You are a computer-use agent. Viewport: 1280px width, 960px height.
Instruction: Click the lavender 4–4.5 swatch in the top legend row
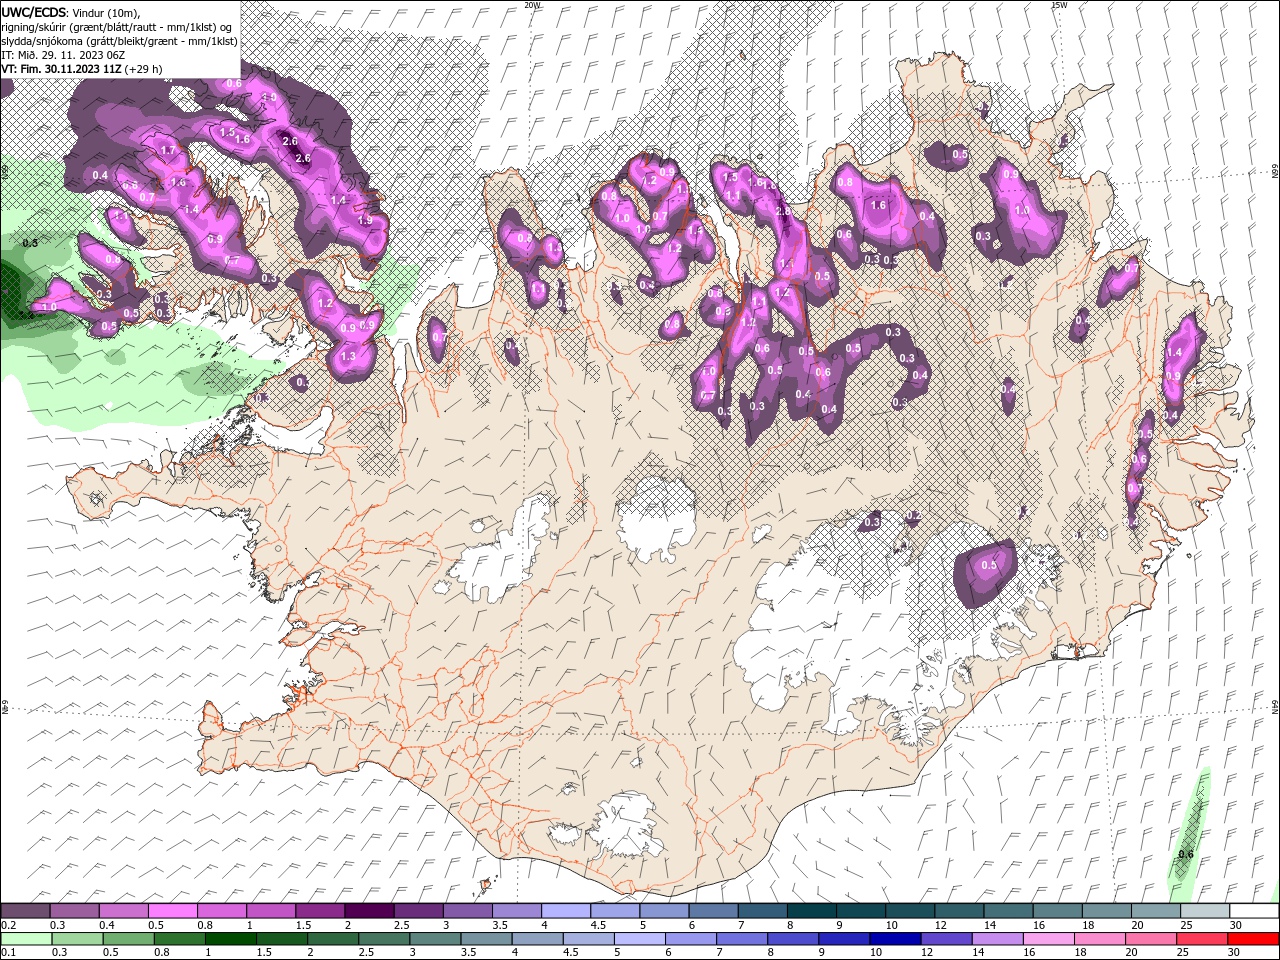(x=566, y=911)
